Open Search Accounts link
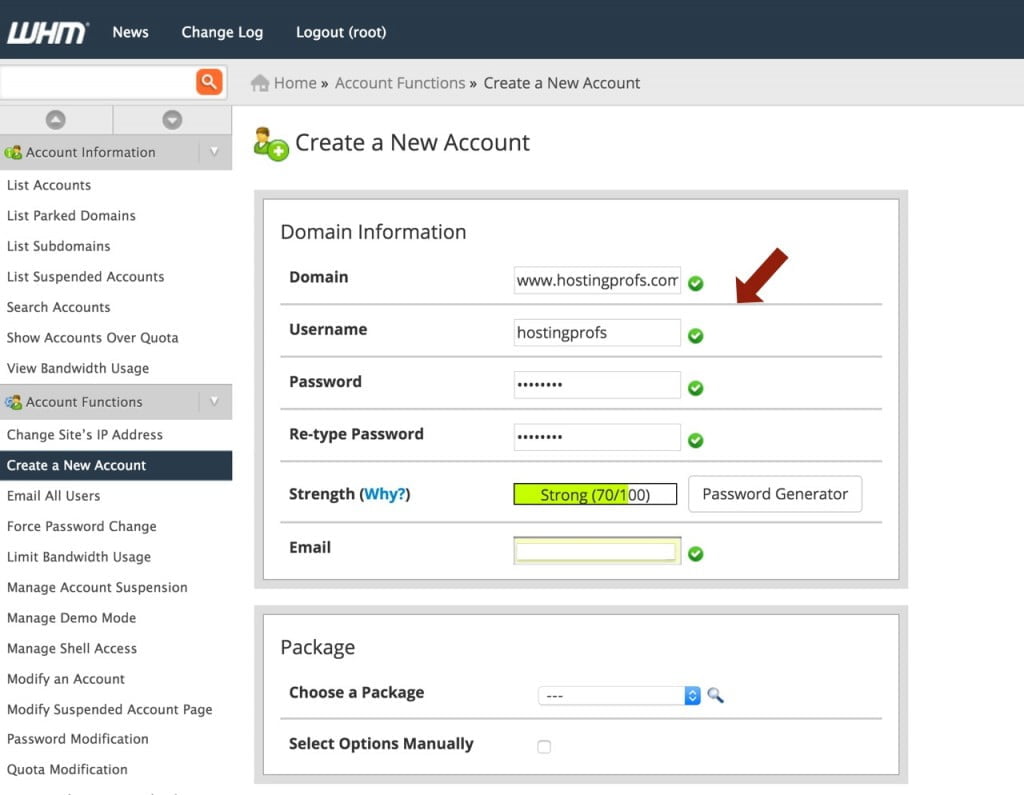The width and height of the screenshot is (1024, 795). [x=59, y=307]
